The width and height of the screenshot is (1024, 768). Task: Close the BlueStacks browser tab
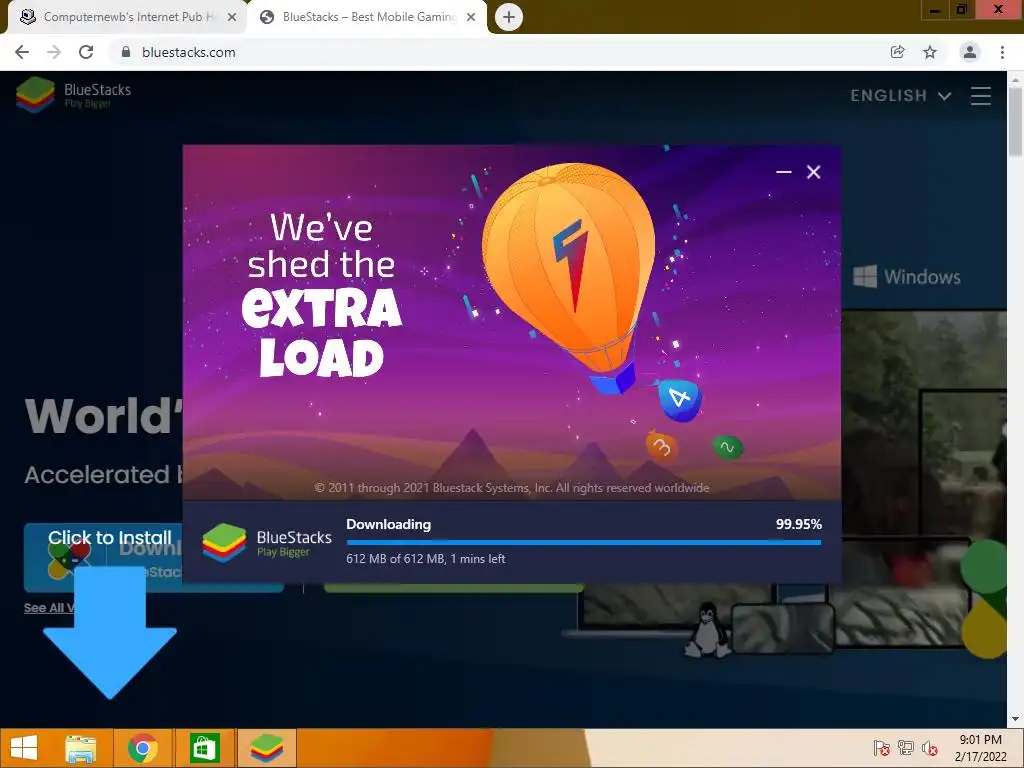pos(471,18)
